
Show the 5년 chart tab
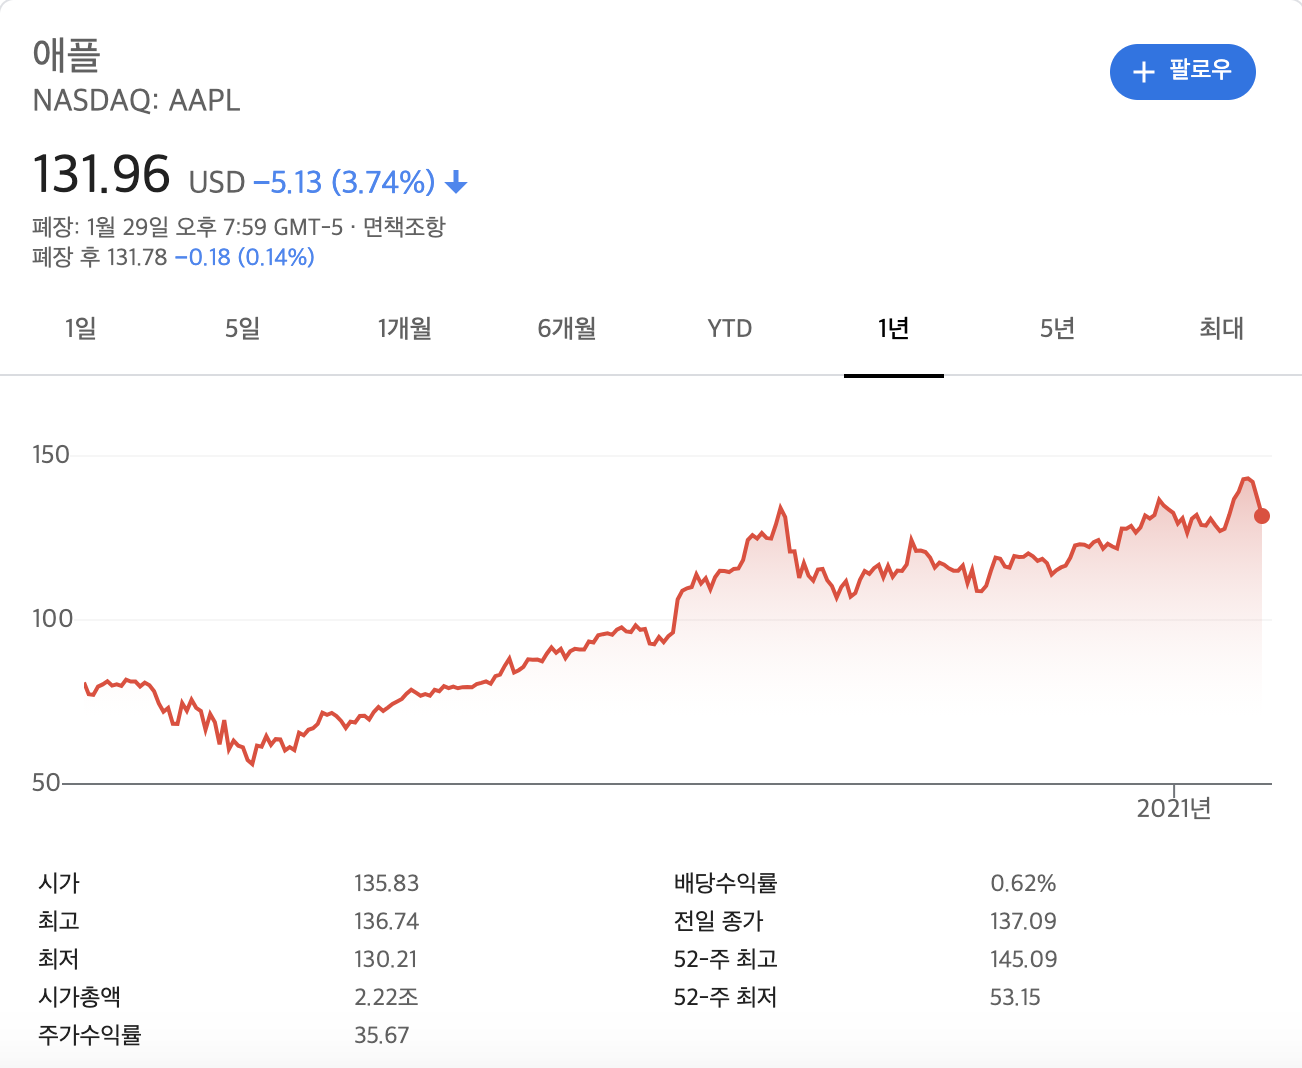[x=1057, y=328]
